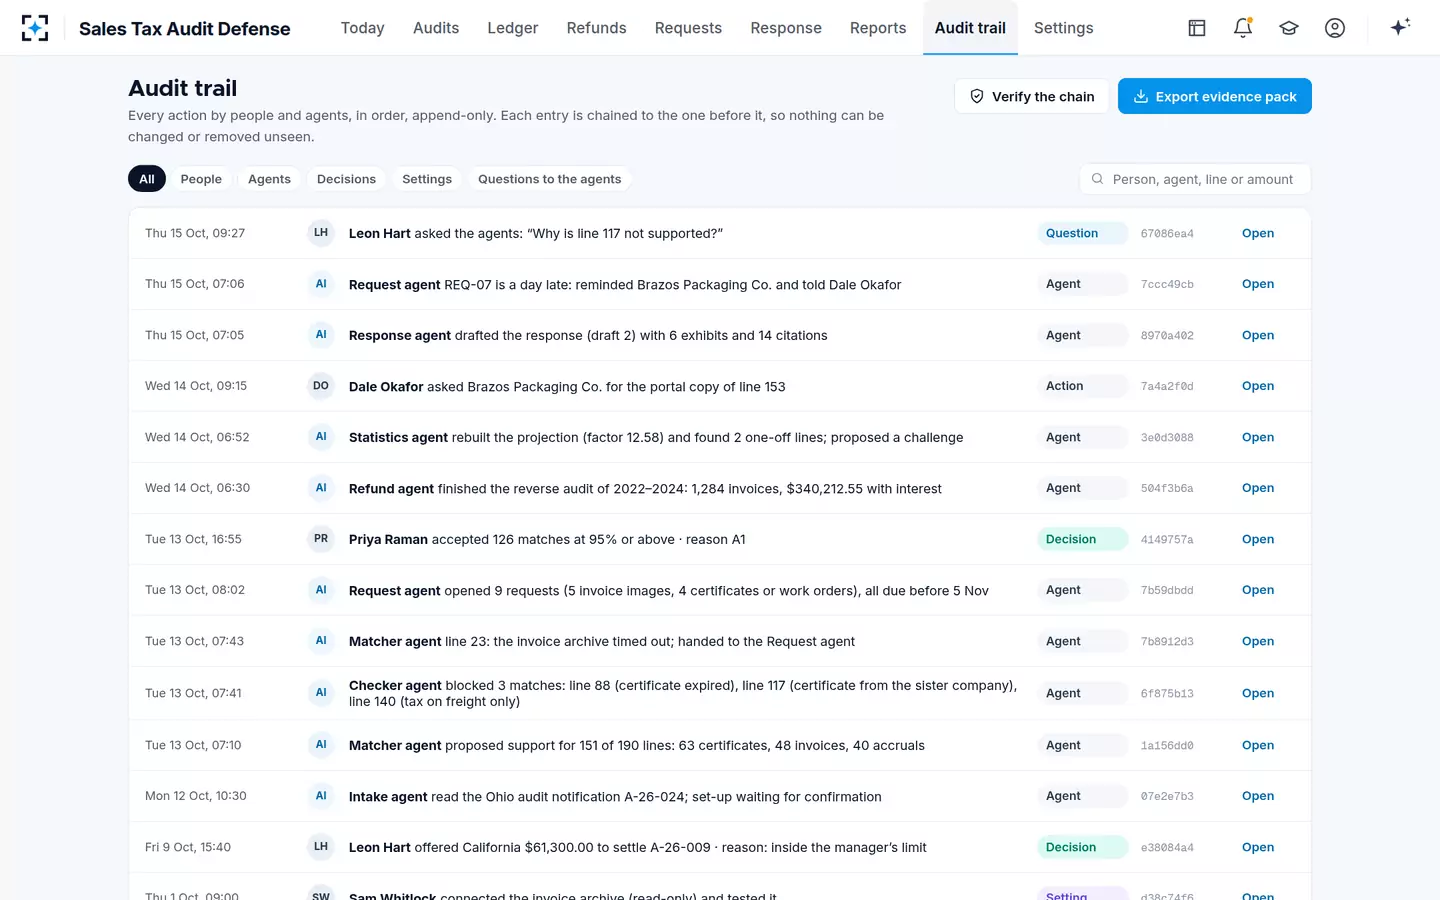The height and width of the screenshot is (900, 1440).
Task: Focus the person, agent, line or amount search field
Action: (1195, 179)
